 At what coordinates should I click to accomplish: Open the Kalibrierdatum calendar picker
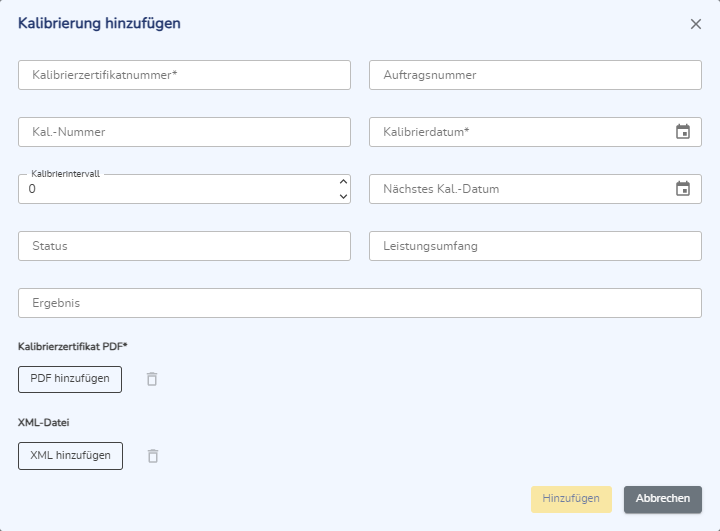683,132
